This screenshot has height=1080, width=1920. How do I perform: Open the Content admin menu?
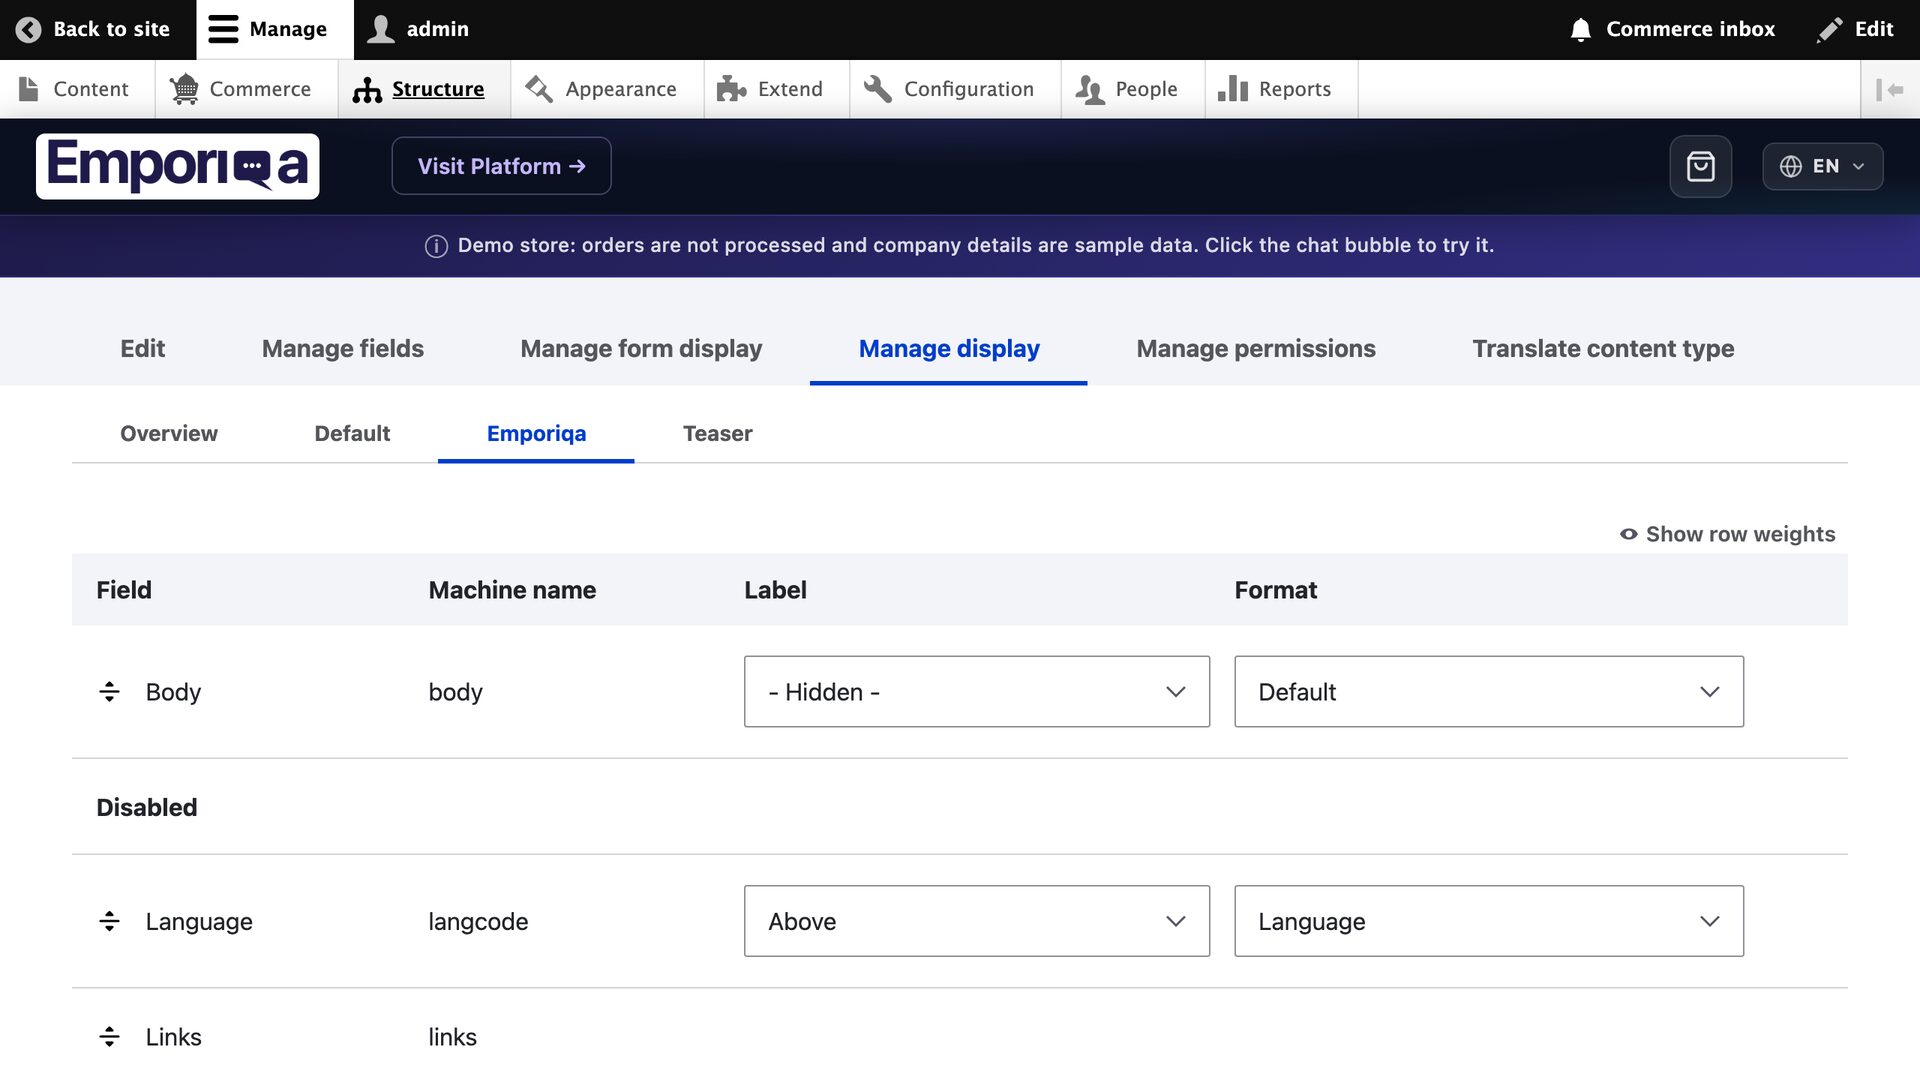coord(77,89)
